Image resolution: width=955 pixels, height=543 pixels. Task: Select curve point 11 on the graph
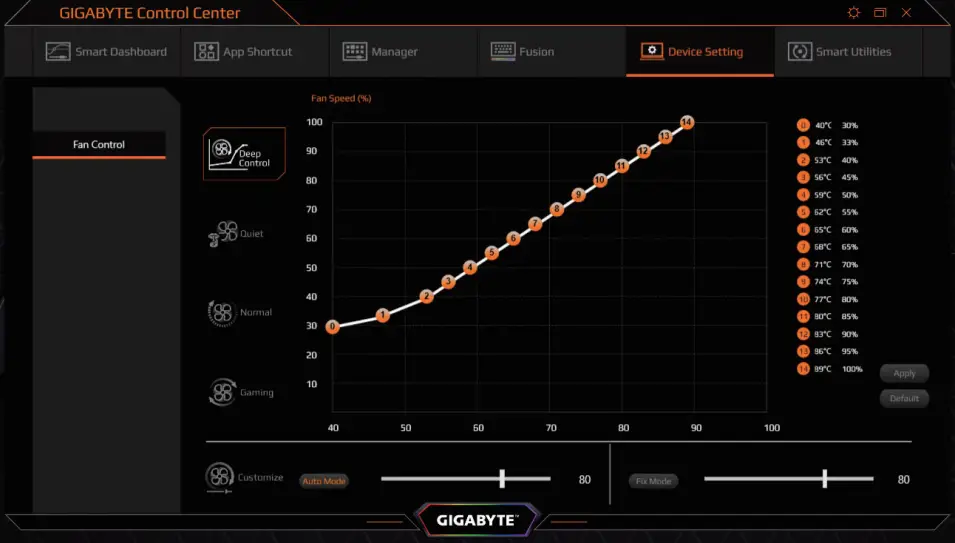coord(621,166)
